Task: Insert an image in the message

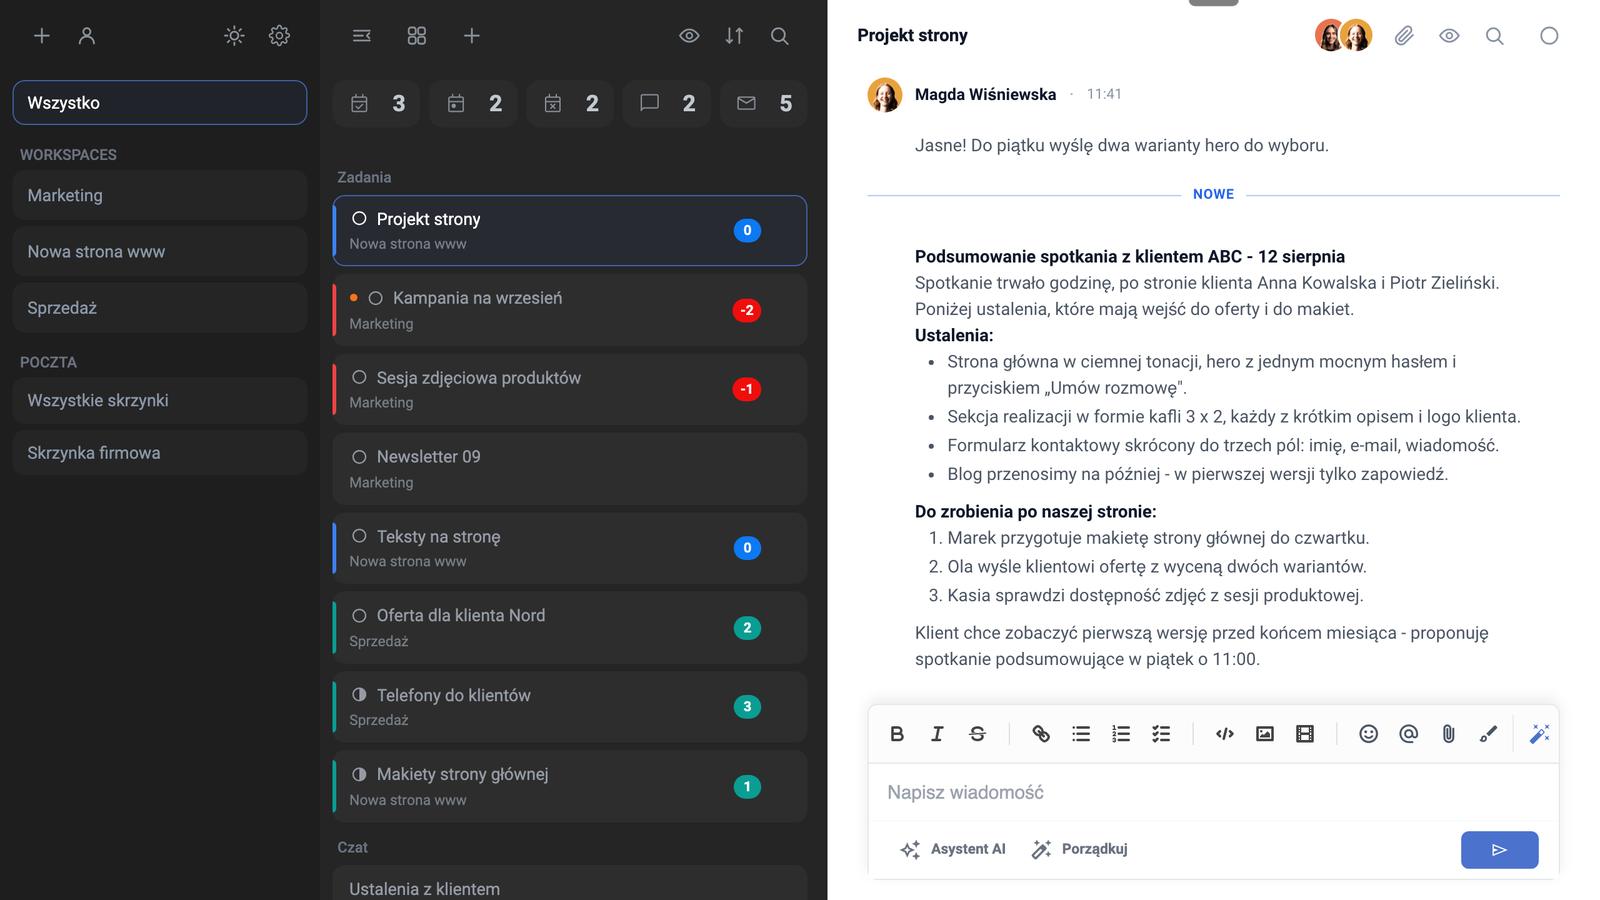Action: [x=1265, y=734]
